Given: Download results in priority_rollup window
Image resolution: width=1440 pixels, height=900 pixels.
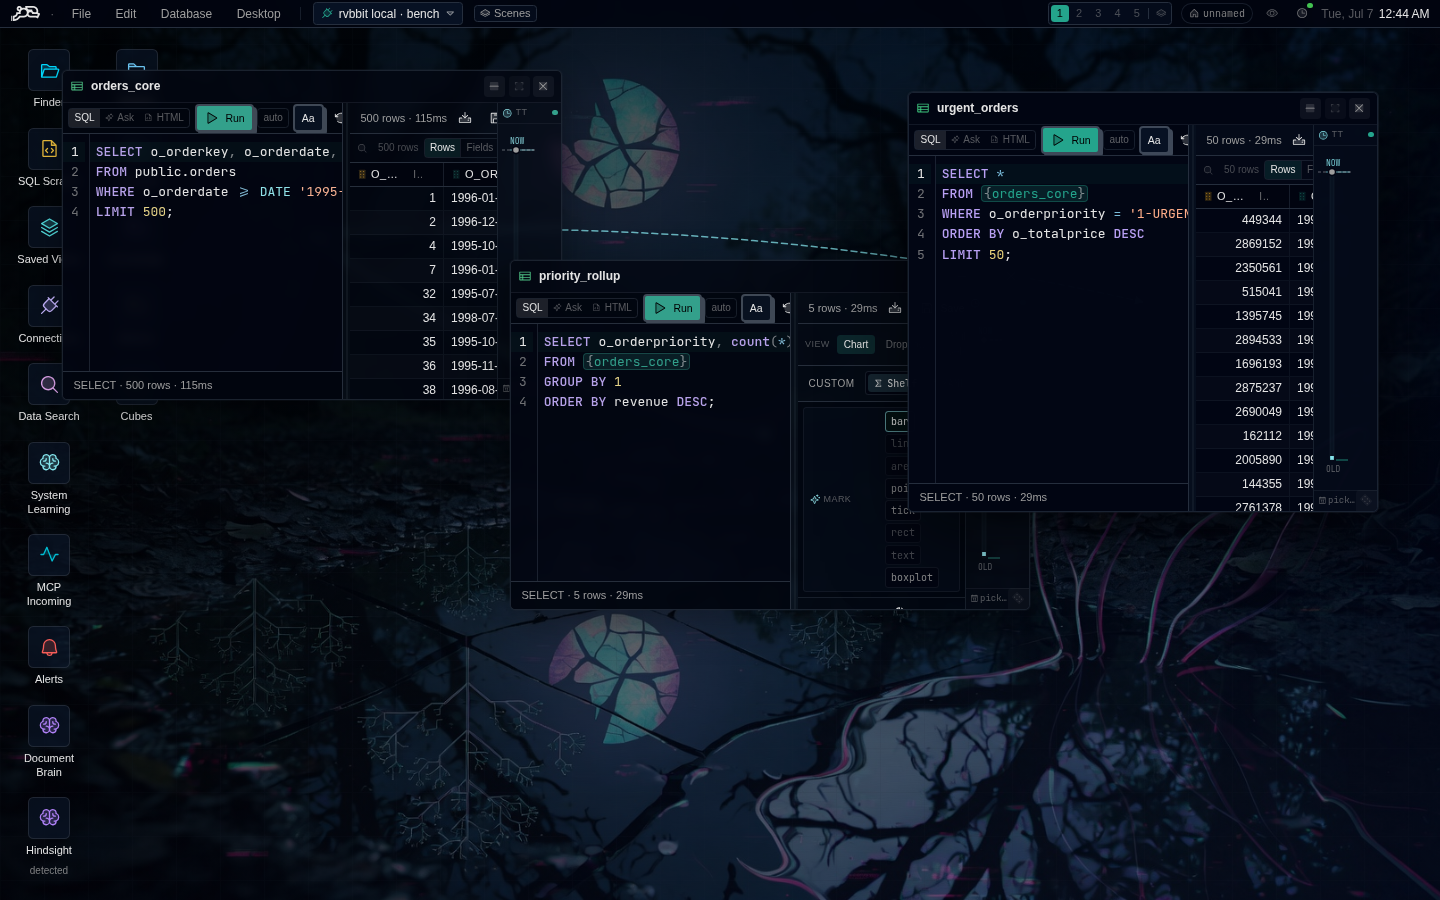Looking at the screenshot, I should [x=895, y=308].
